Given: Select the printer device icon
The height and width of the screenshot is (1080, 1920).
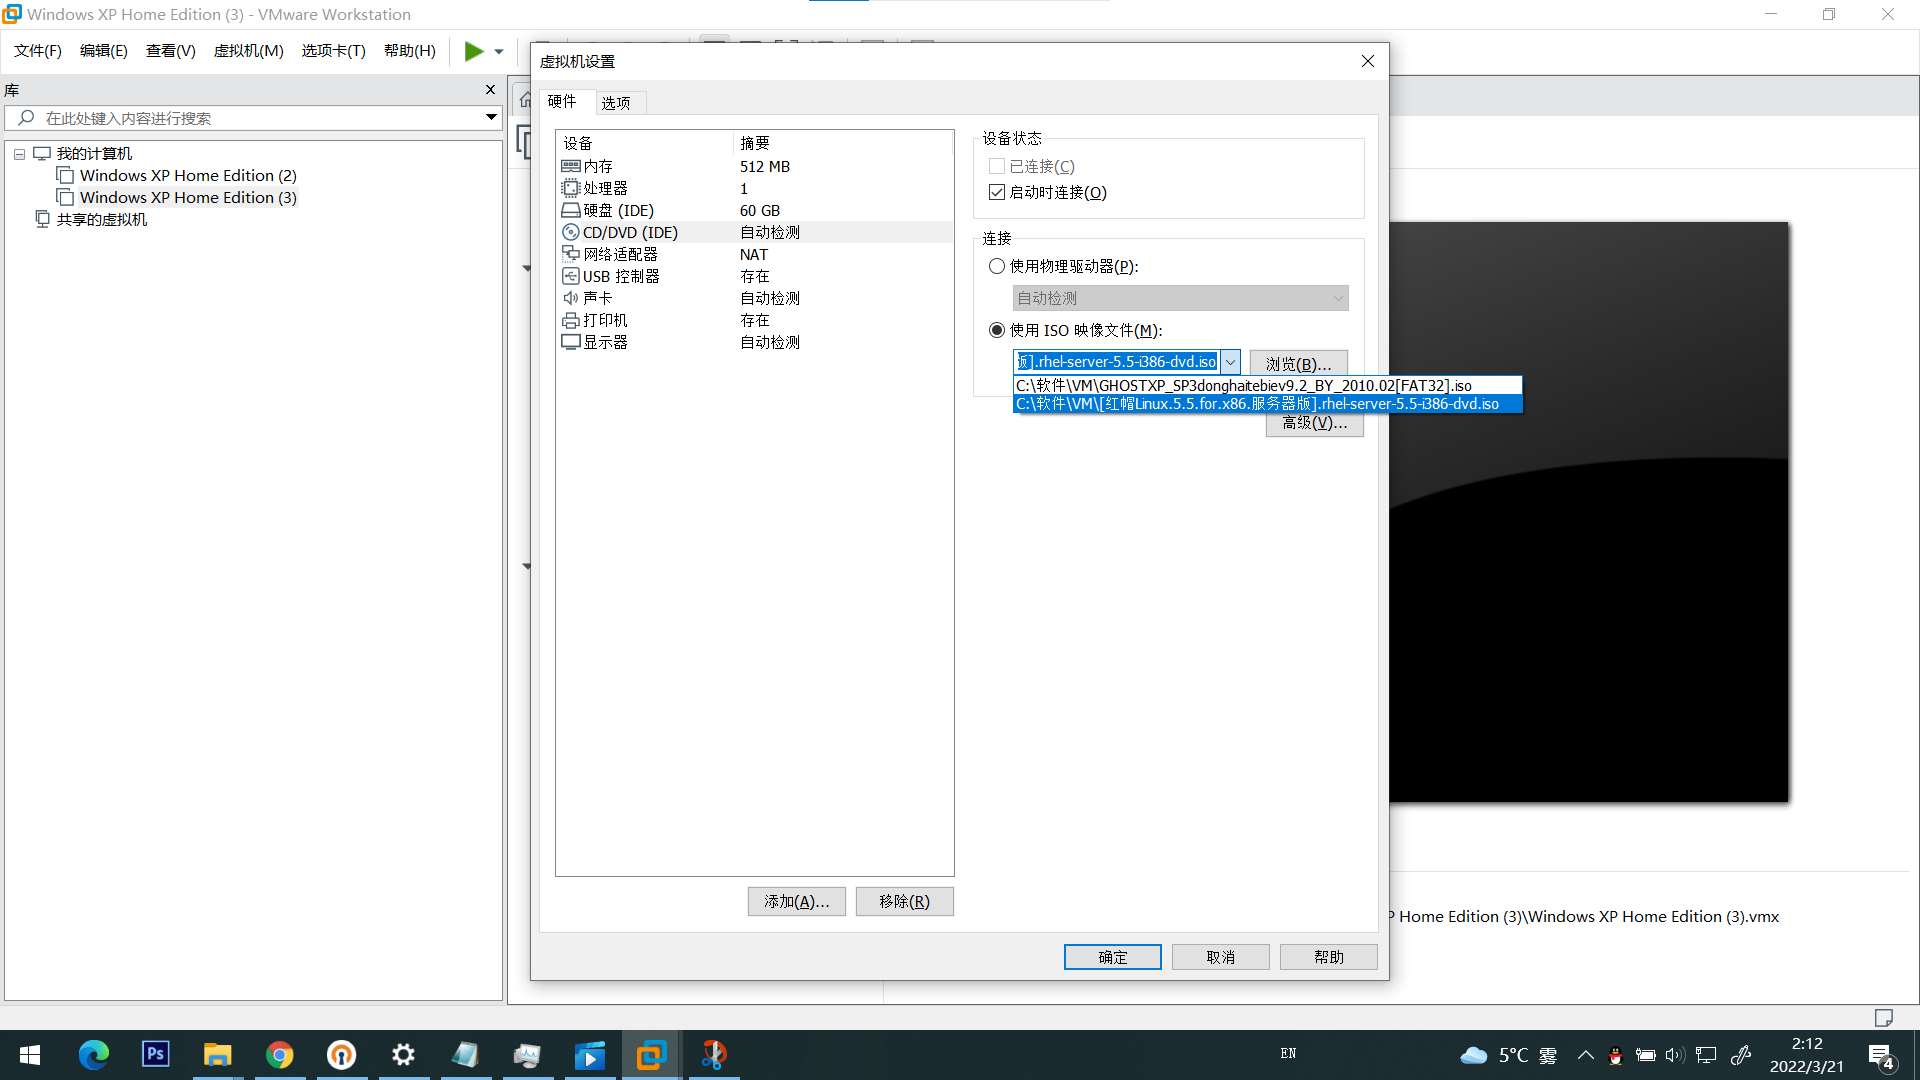Looking at the screenshot, I should [x=571, y=321].
